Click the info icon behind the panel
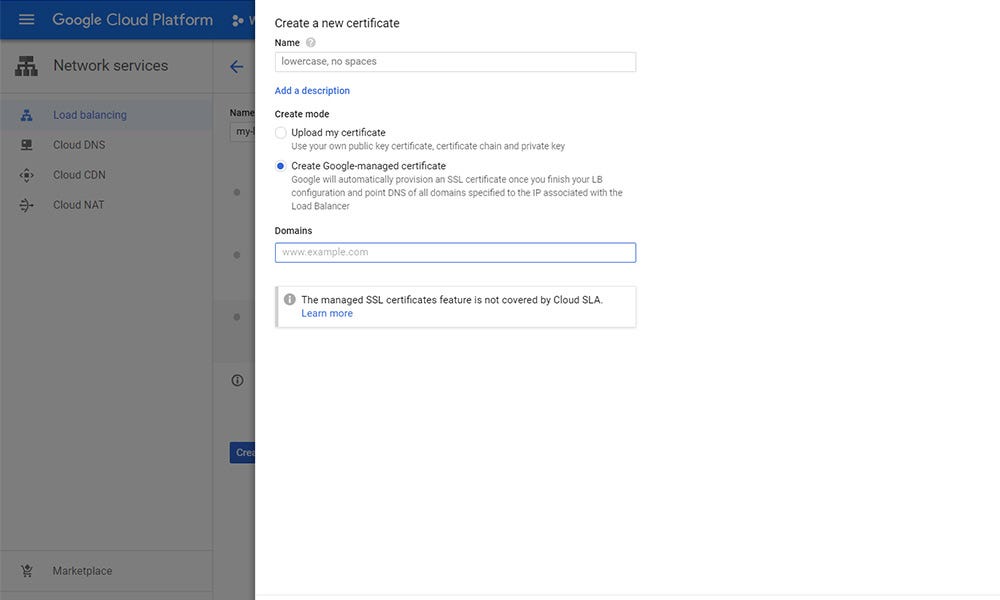The height and width of the screenshot is (600, 1000). click(237, 381)
